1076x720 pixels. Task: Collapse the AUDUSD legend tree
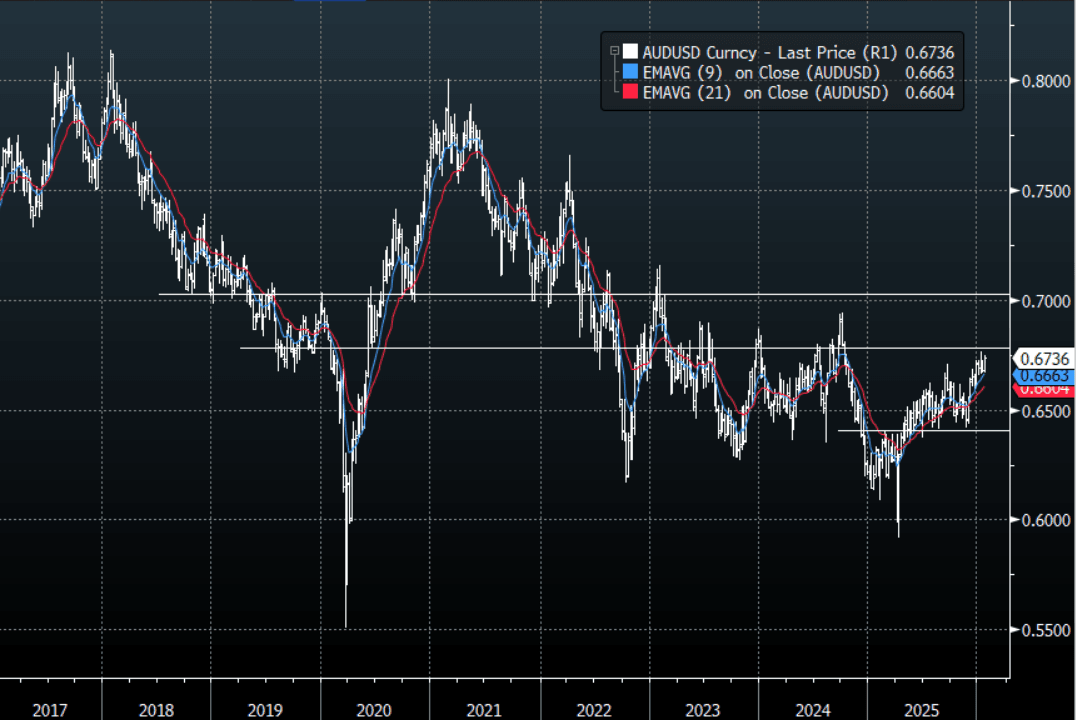(613, 50)
